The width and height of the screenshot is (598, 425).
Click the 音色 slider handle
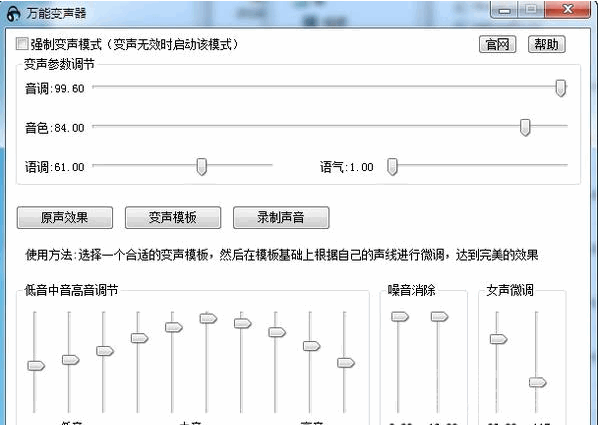[x=525, y=127]
